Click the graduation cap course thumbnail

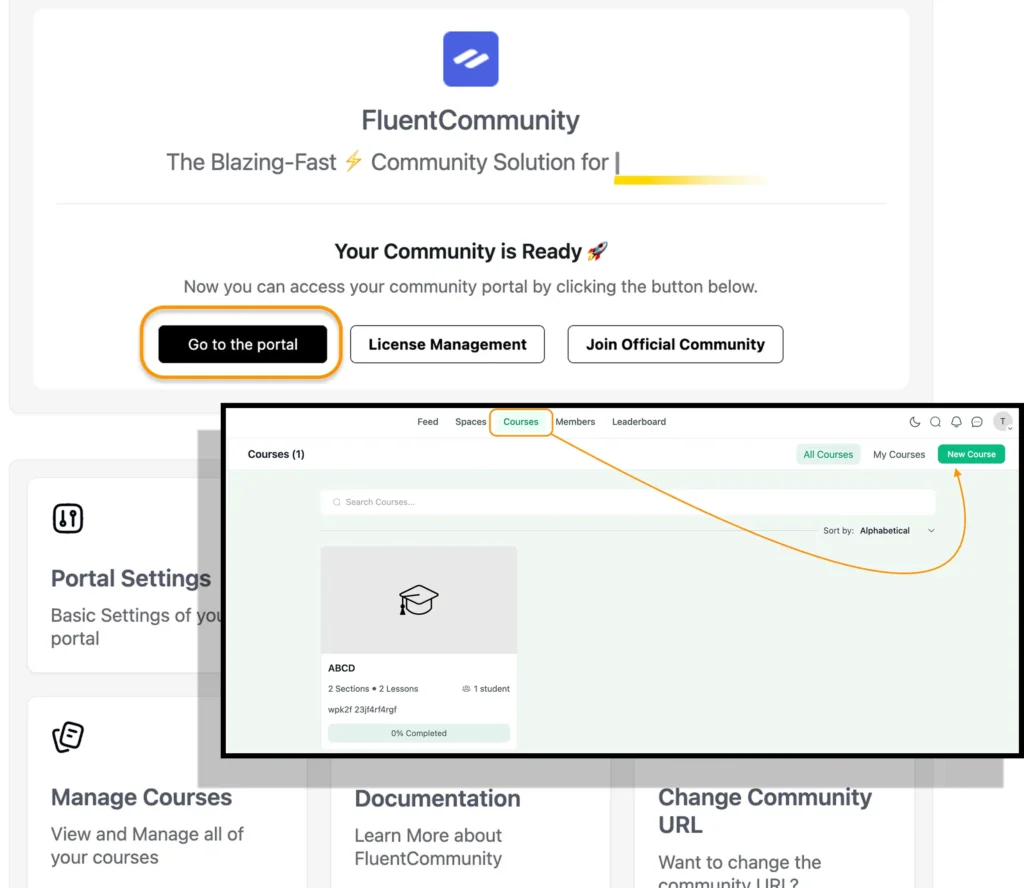pyautogui.click(x=419, y=599)
